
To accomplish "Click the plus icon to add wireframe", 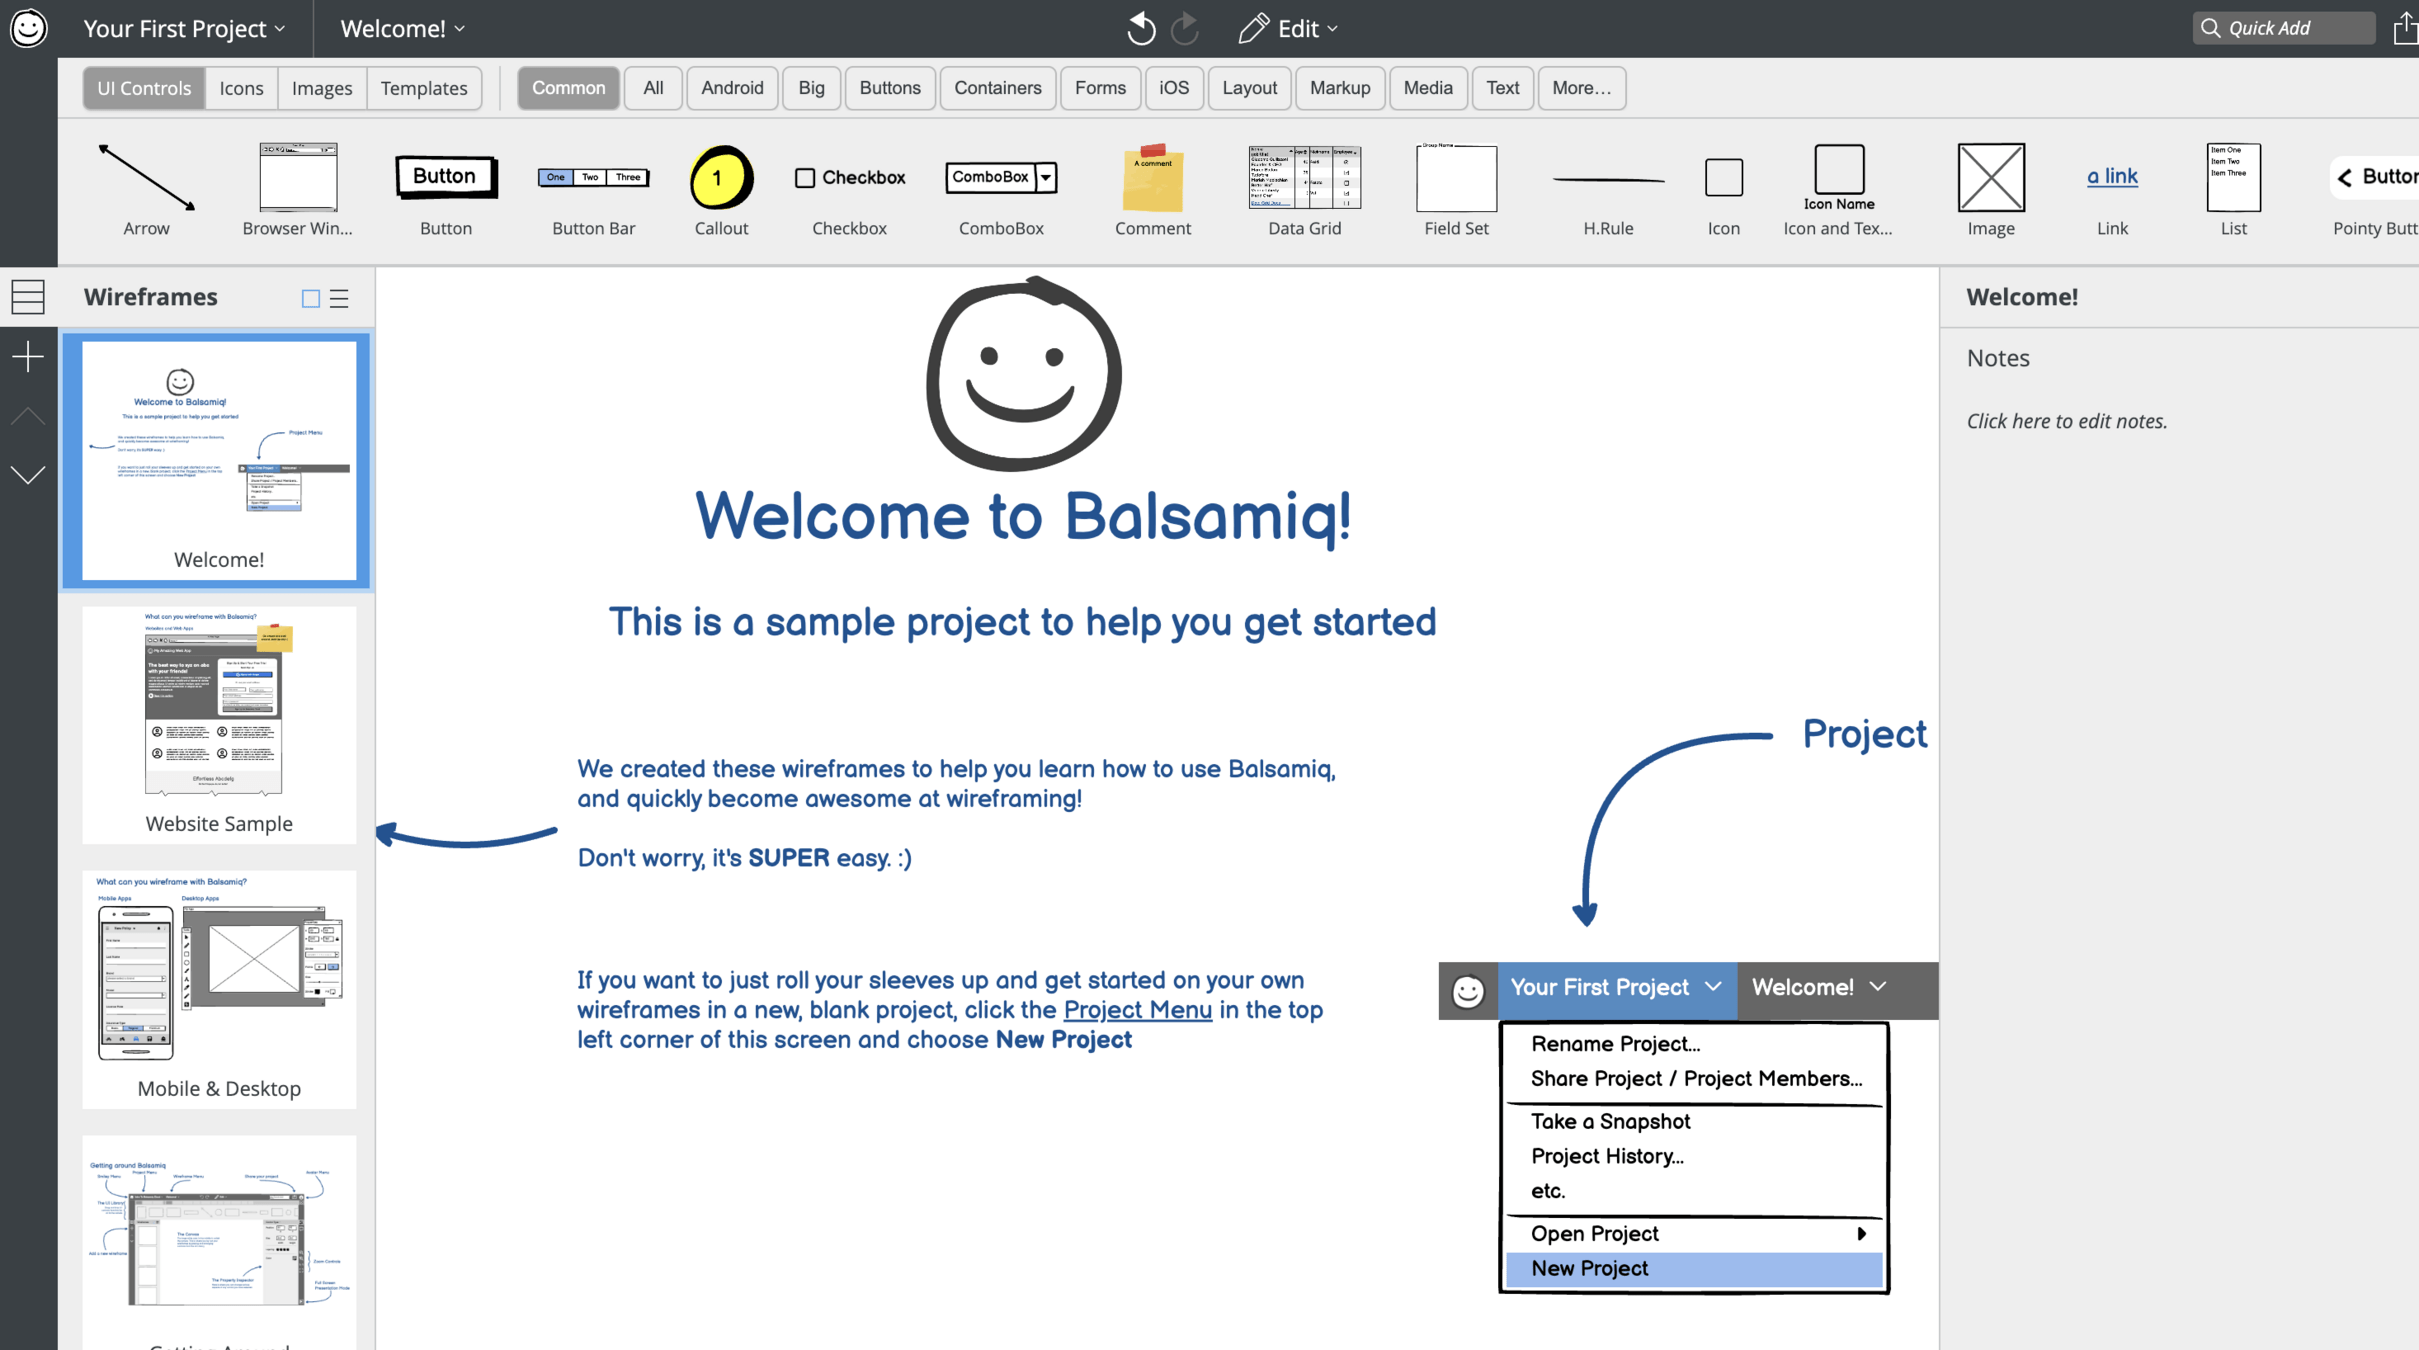I will coord(28,357).
